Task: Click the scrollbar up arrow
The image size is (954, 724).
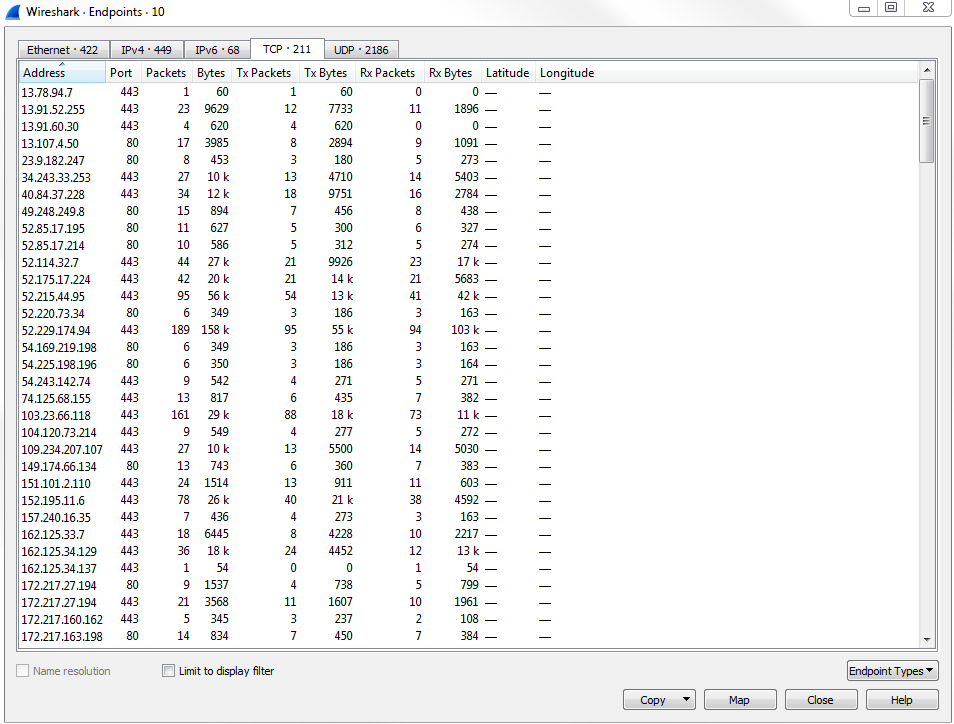Action: (927, 70)
